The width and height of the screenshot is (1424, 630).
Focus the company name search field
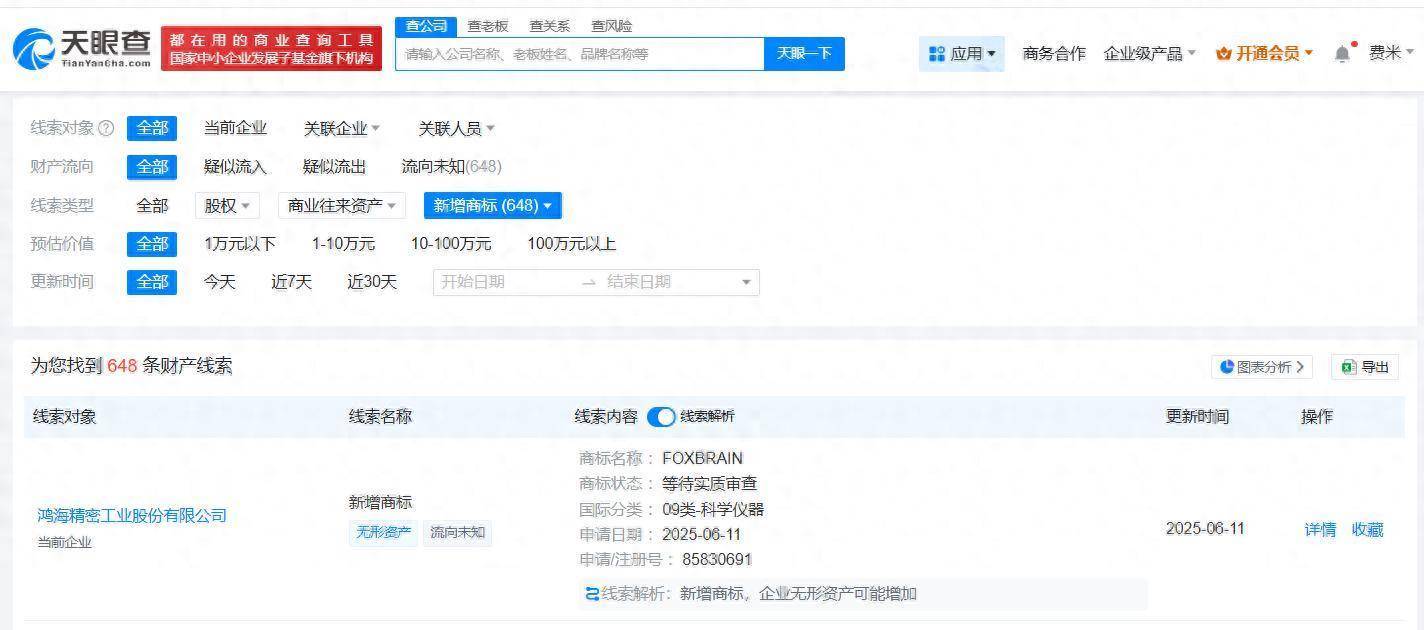pyautogui.click(x=580, y=54)
